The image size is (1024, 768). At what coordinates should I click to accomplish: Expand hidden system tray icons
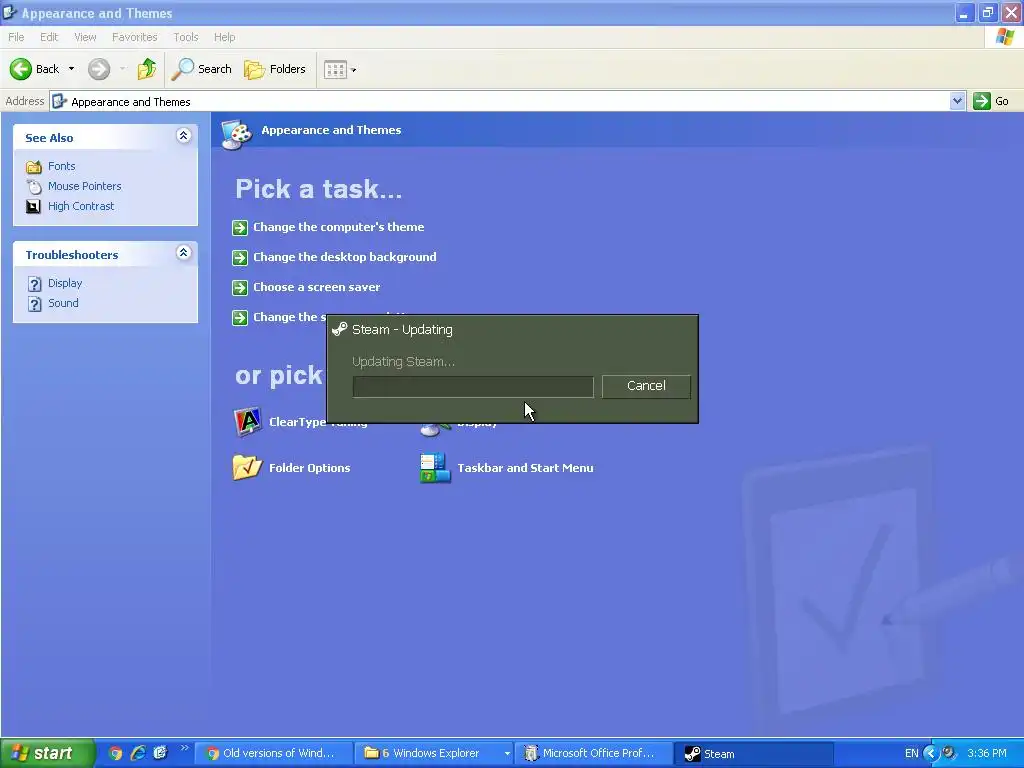click(931, 753)
